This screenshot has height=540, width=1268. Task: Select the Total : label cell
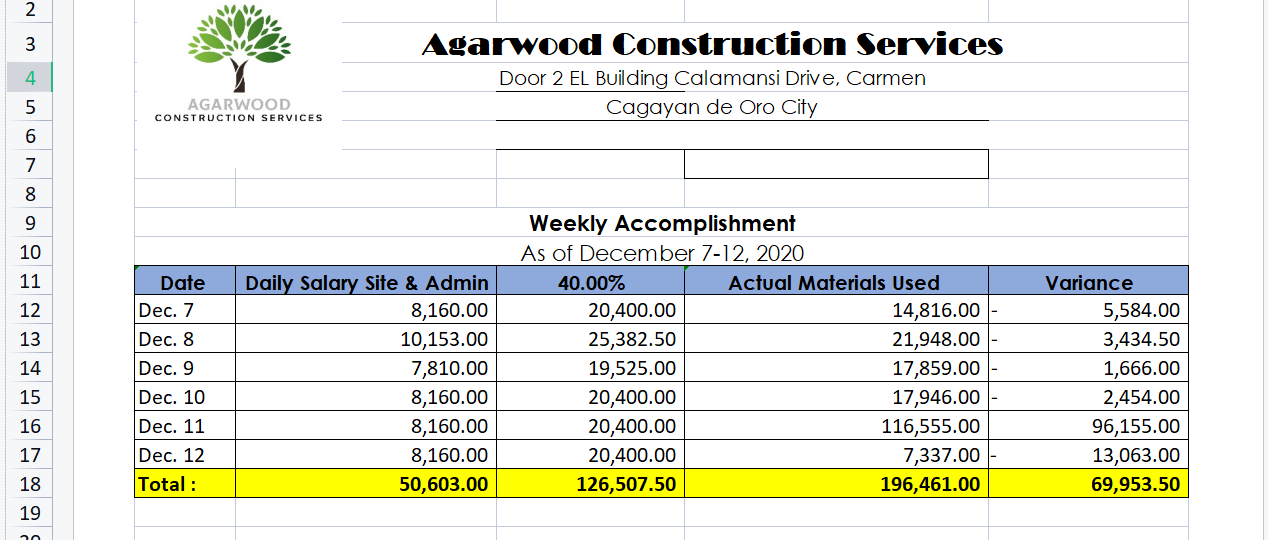tap(184, 484)
